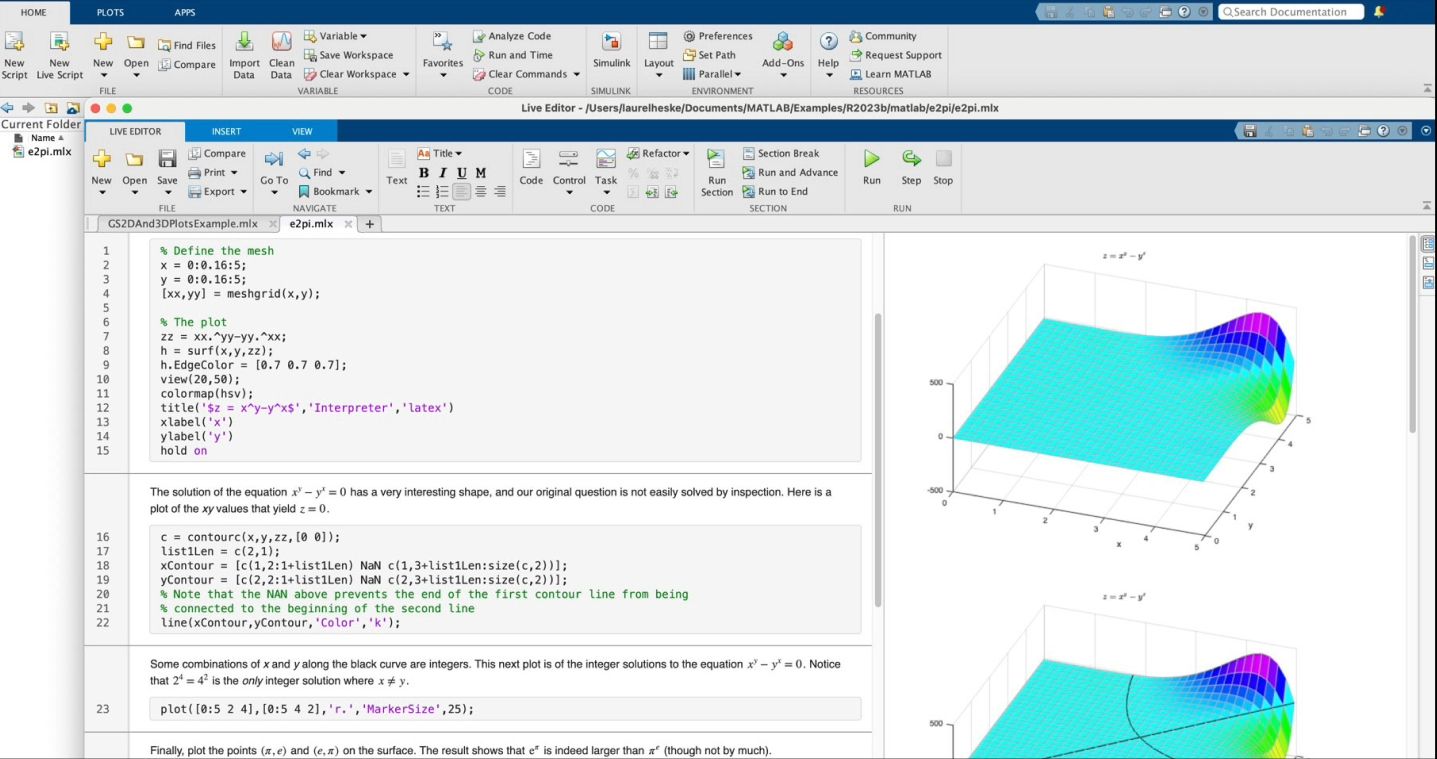Click the notification bell icon
1437x759 pixels.
(1381, 12)
